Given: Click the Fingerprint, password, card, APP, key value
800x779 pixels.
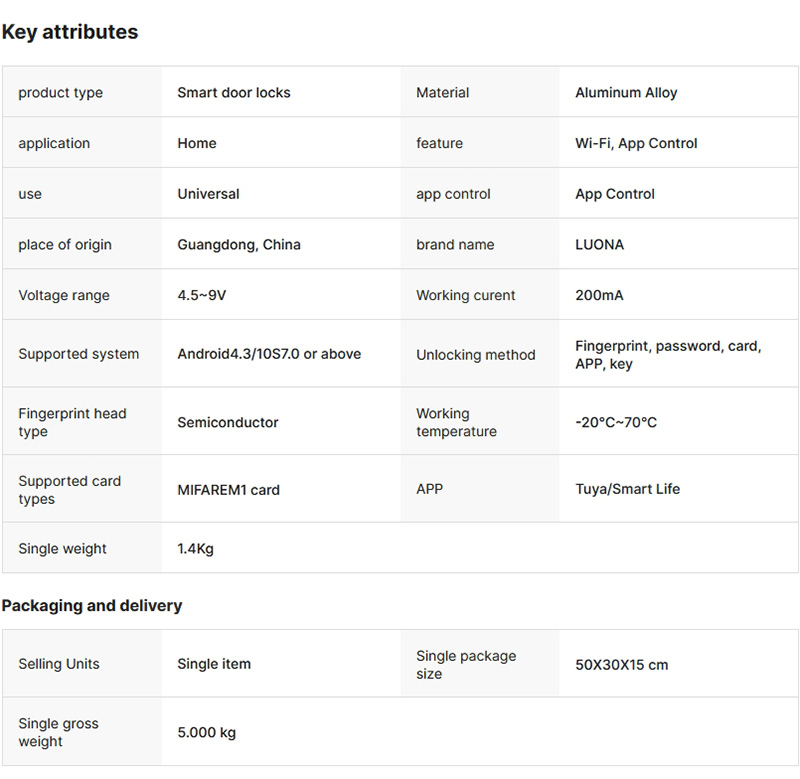Looking at the screenshot, I should [668, 355].
